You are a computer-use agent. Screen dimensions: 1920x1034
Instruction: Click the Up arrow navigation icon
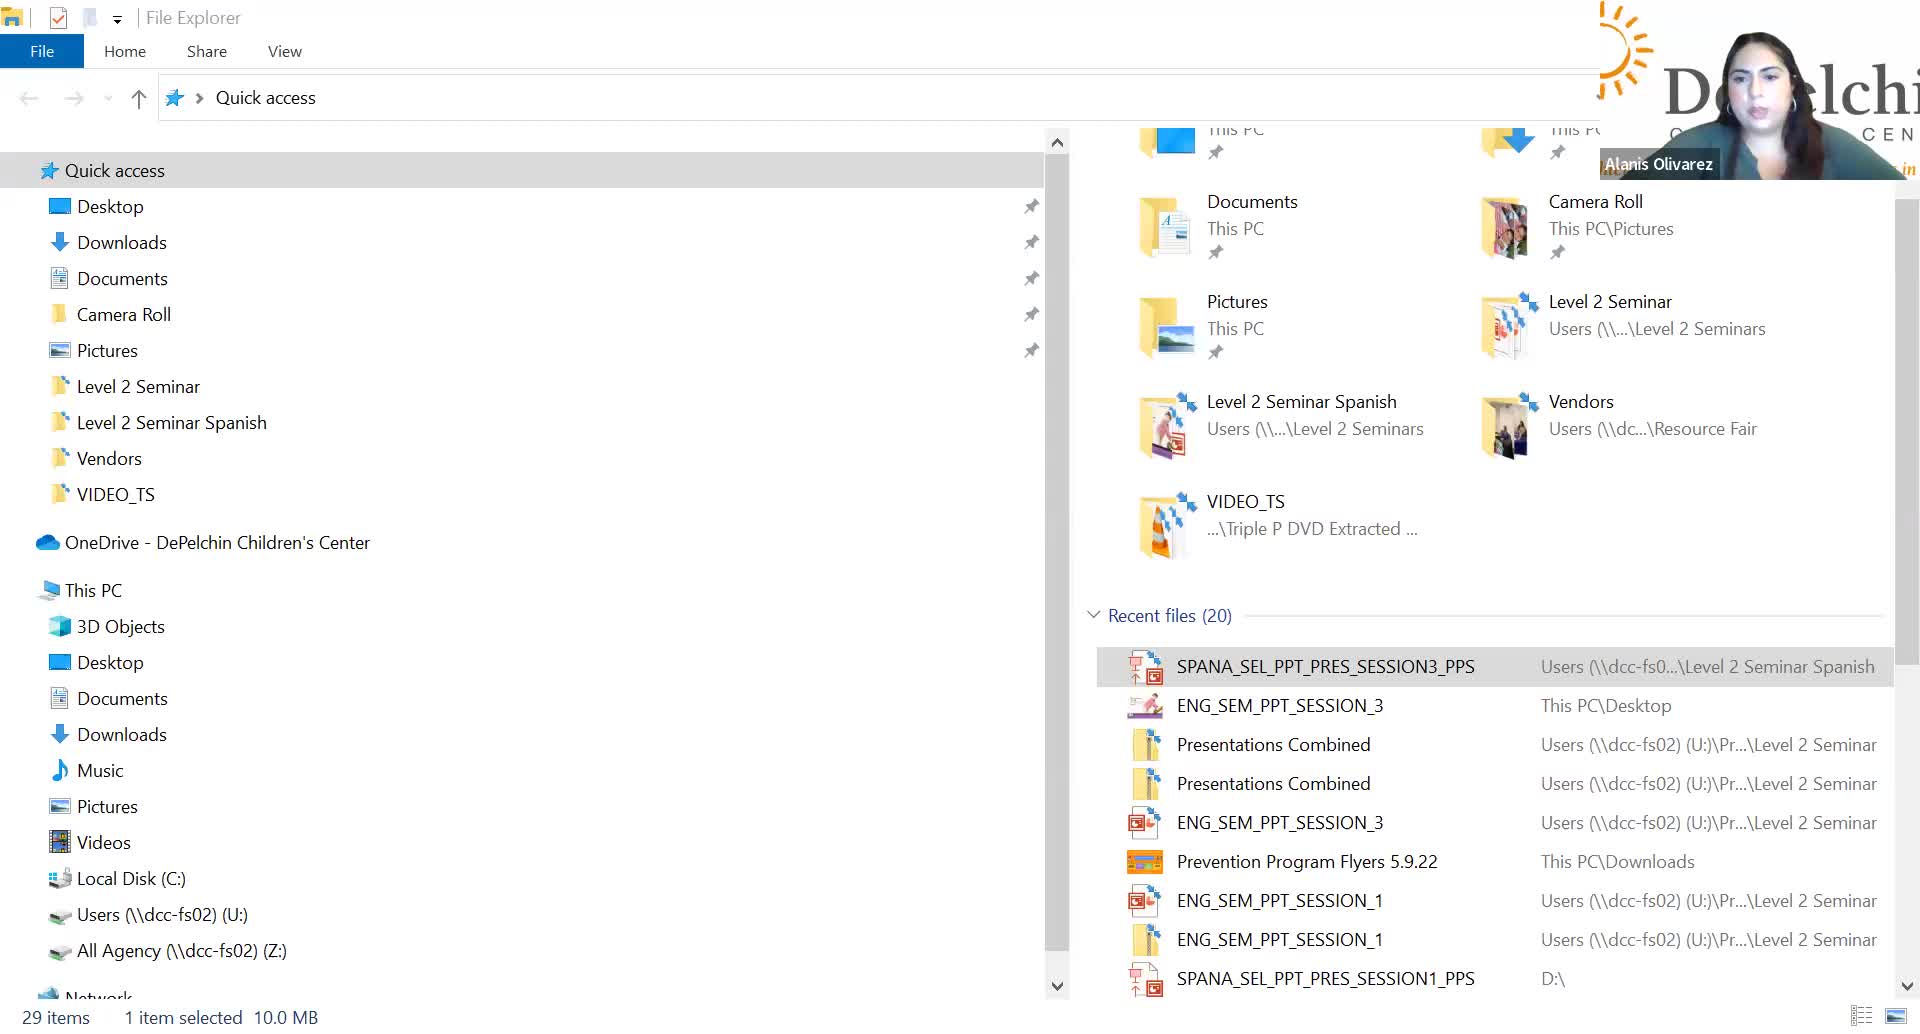click(x=139, y=98)
